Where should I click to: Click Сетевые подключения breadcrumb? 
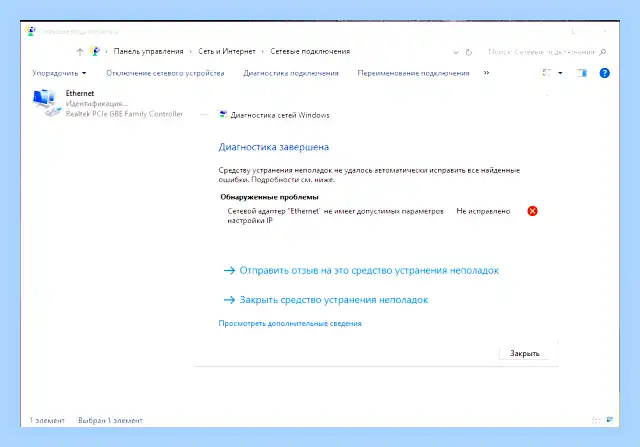coord(310,51)
